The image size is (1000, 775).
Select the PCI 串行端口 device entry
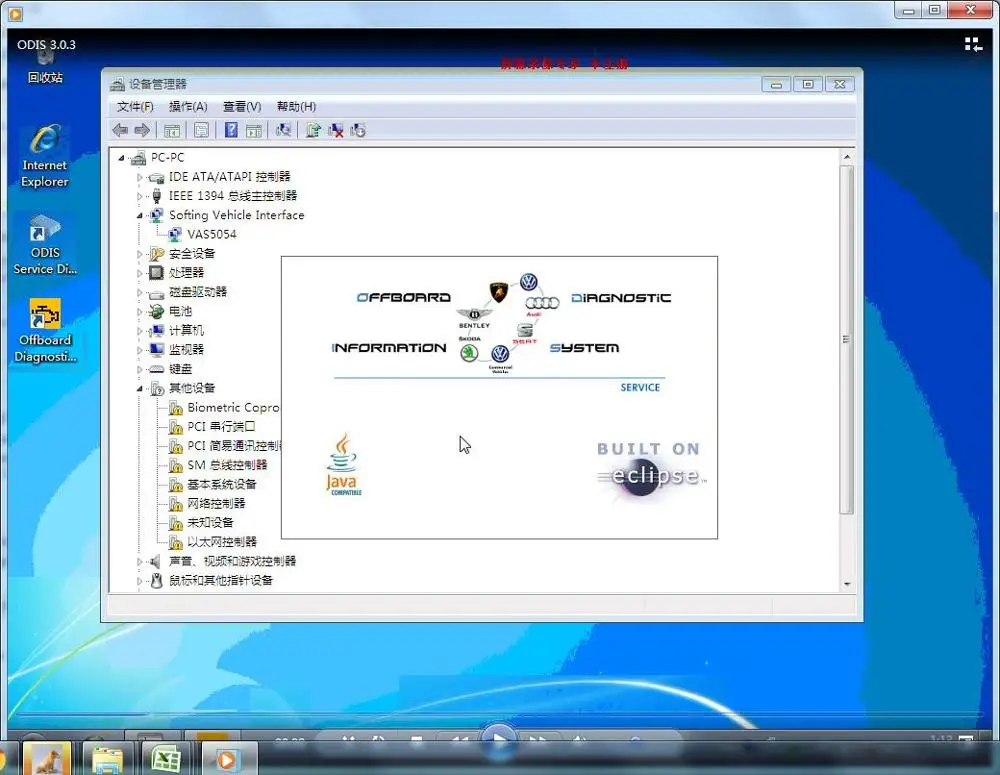(221, 426)
